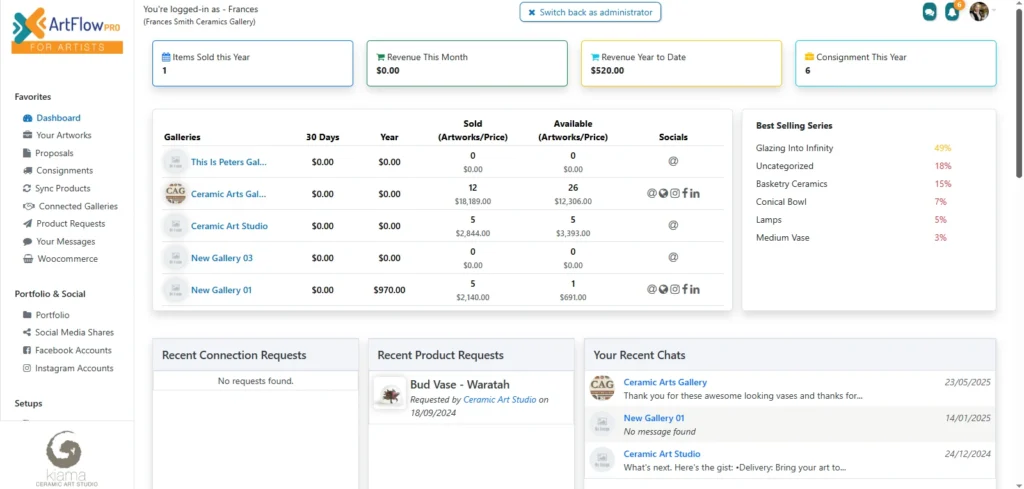Click the LinkedIn icon for New Gallery 01
Screen dimensions: 1024x489
click(x=695, y=290)
